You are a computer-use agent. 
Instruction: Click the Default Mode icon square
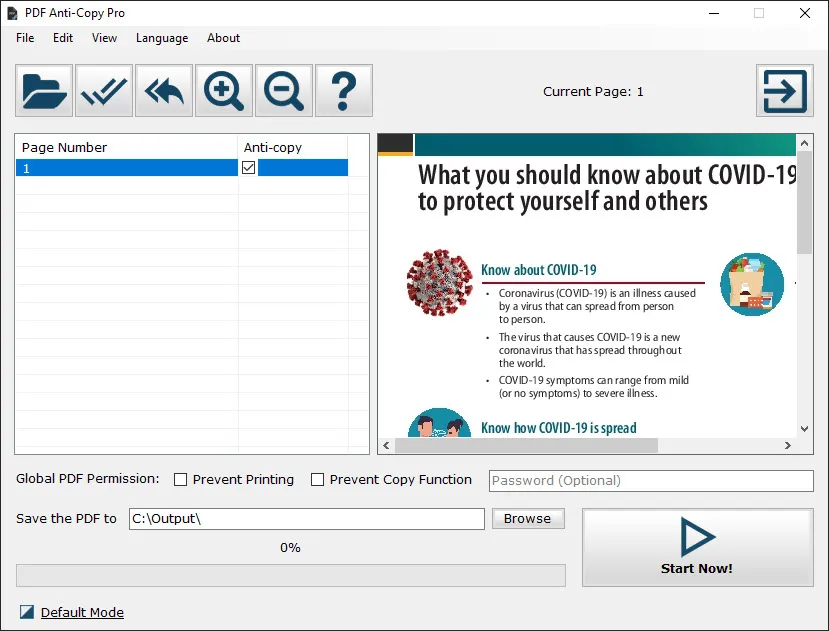(27, 612)
